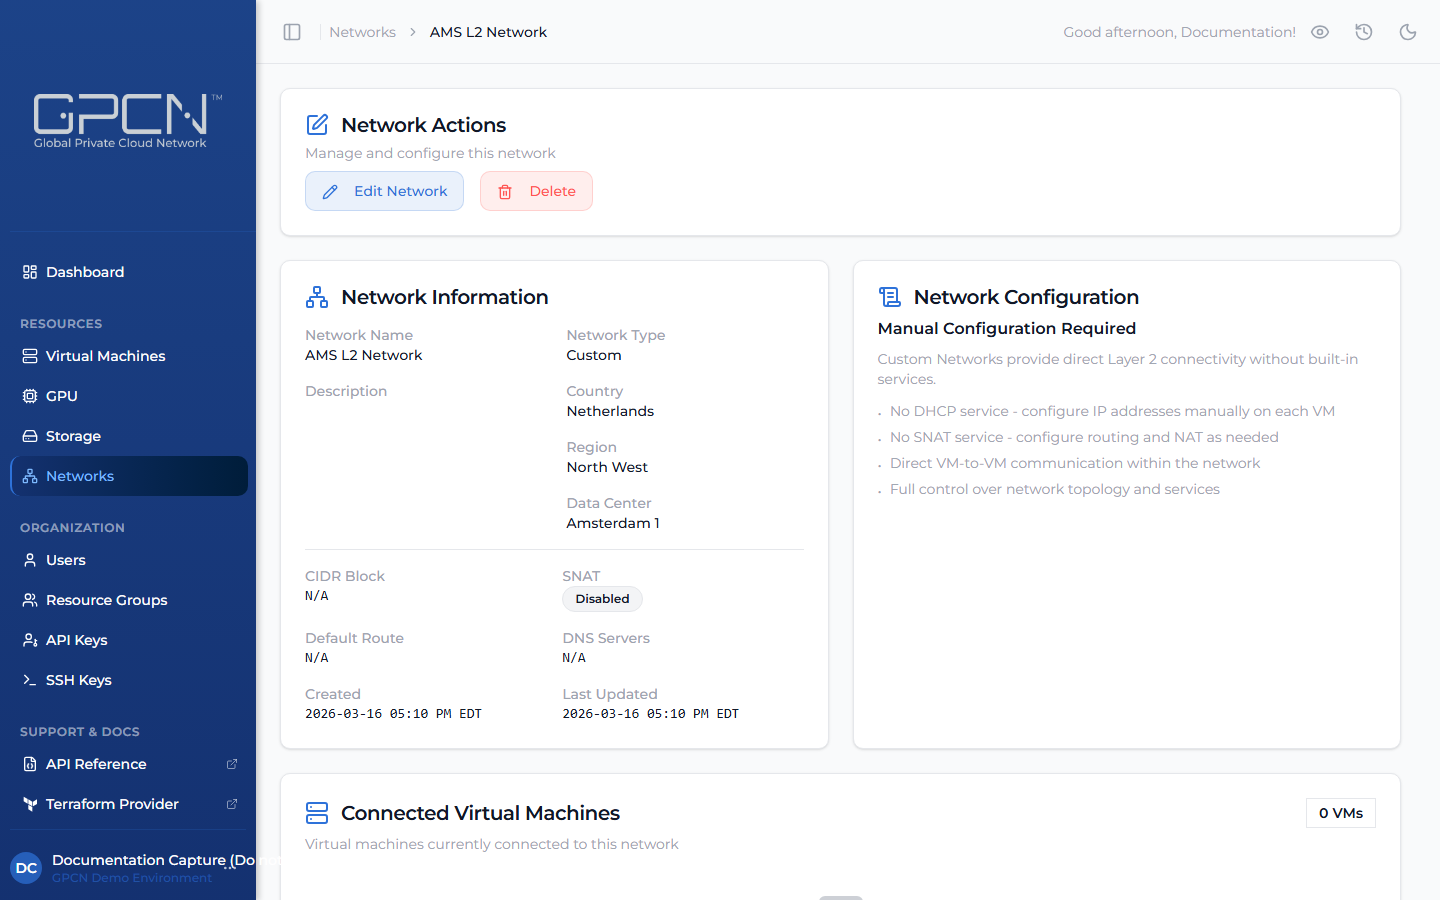Click the eye visibility icon in header
This screenshot has width=1440, height=900.
pyautogui.click(x=1320, y=32)
